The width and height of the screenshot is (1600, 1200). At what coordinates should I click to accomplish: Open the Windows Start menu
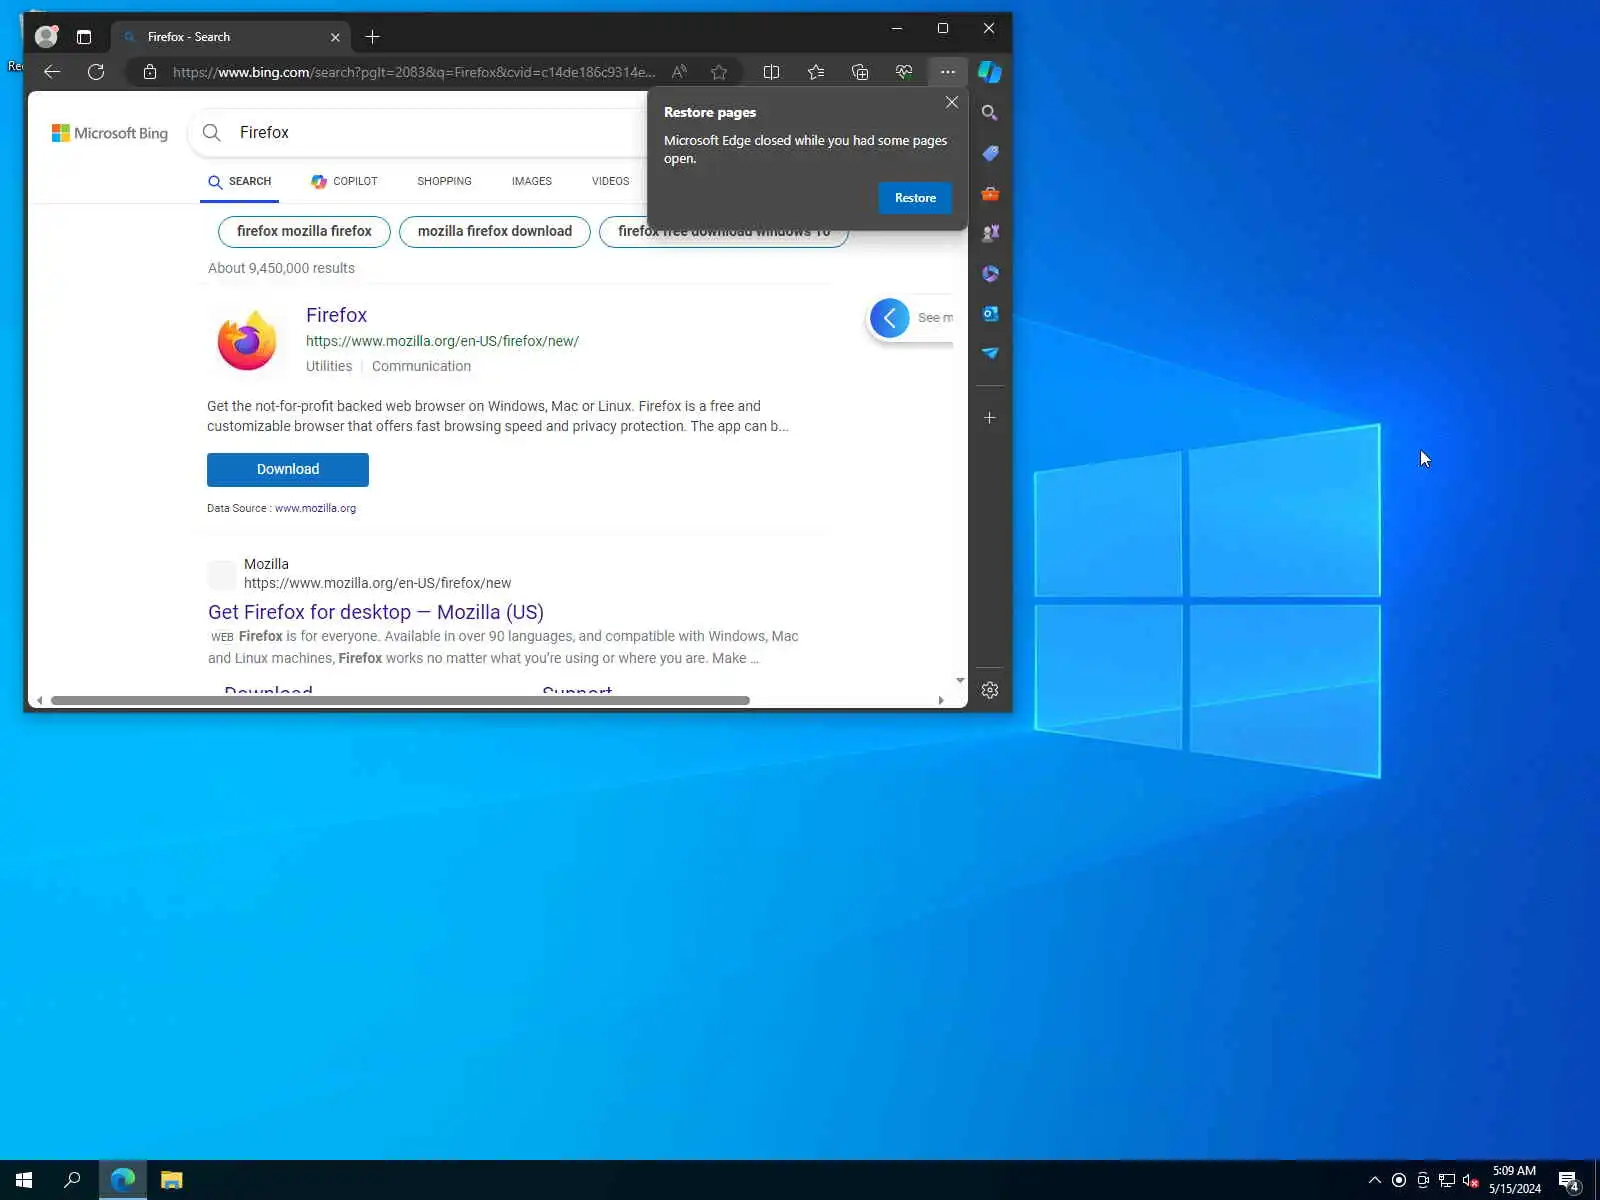pyautogui.click(x=24, y=1180)
